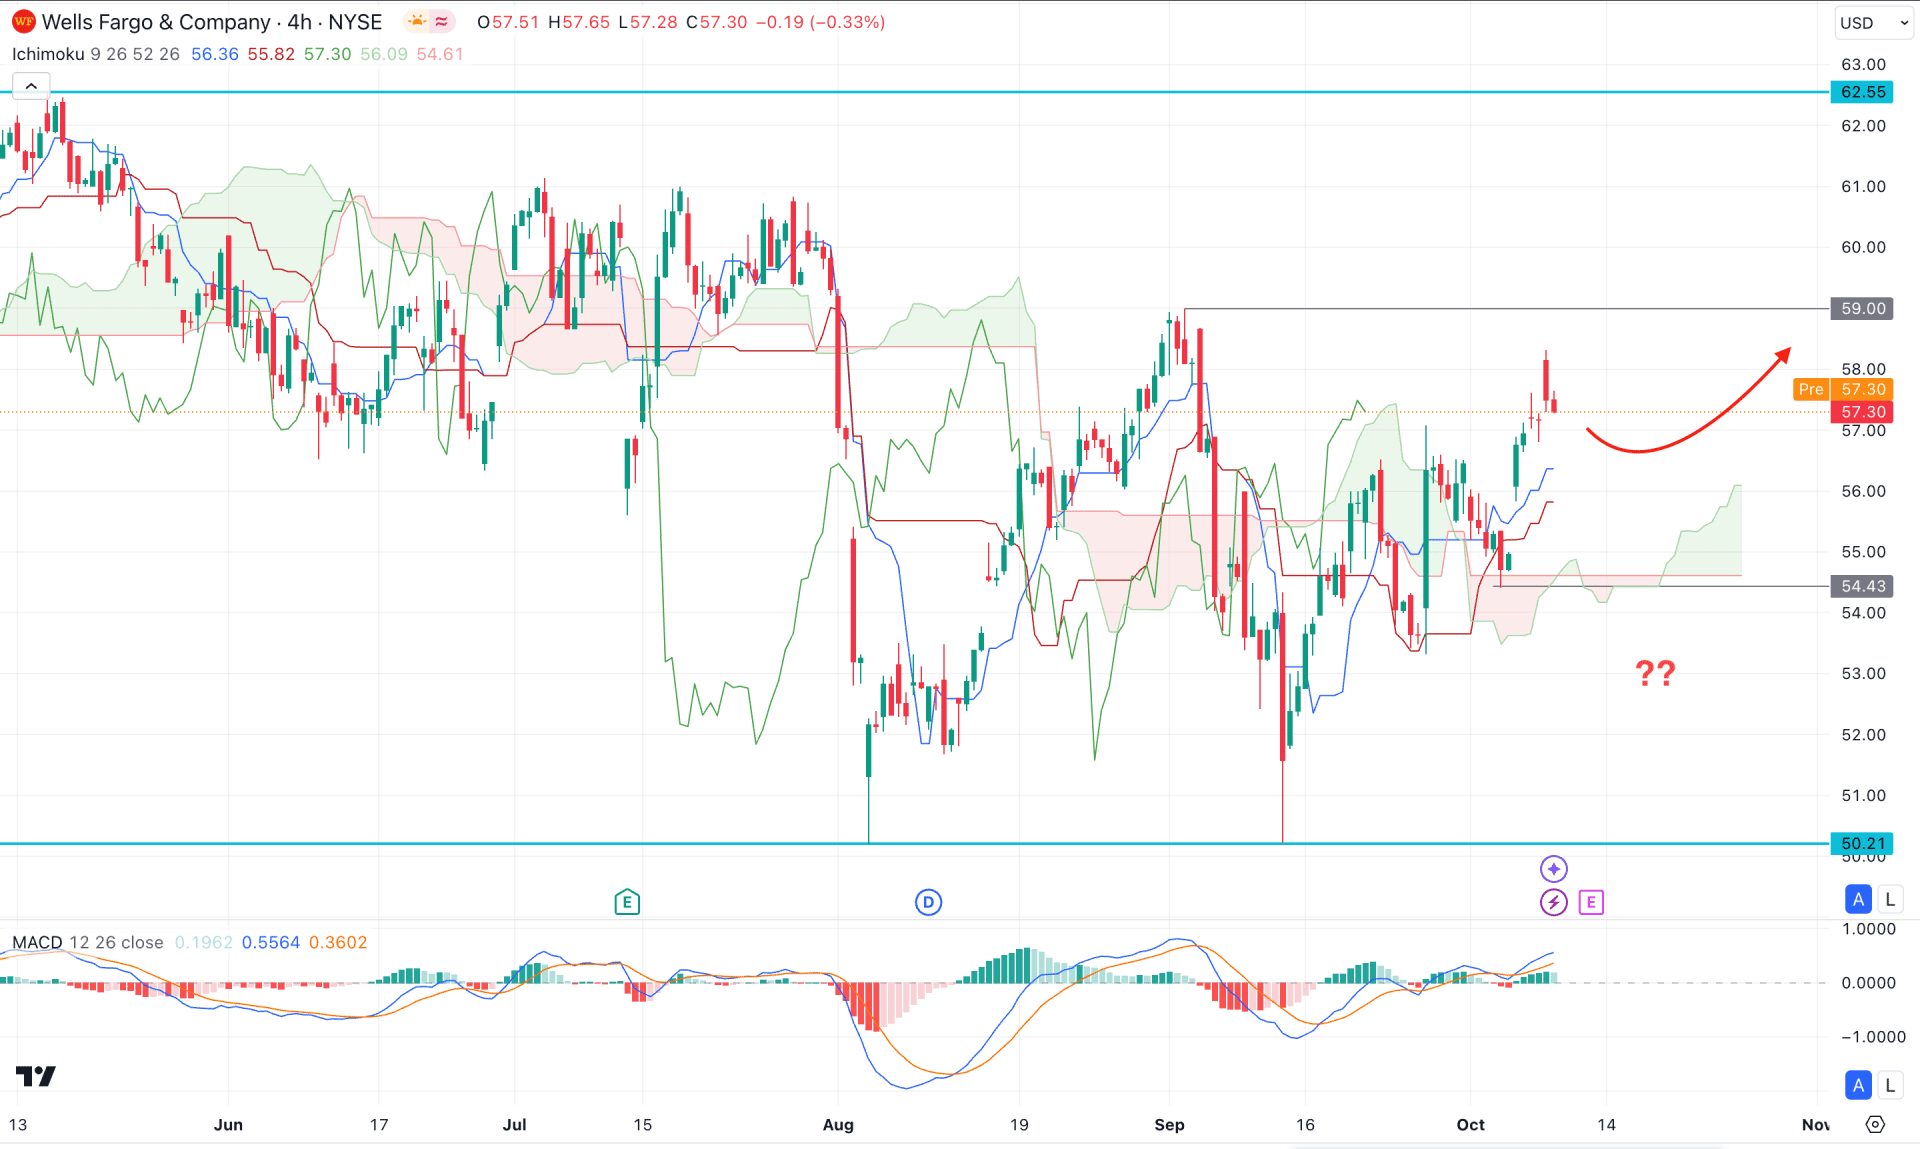Click the pink approximate-data indicator icon

coord(442,21)
